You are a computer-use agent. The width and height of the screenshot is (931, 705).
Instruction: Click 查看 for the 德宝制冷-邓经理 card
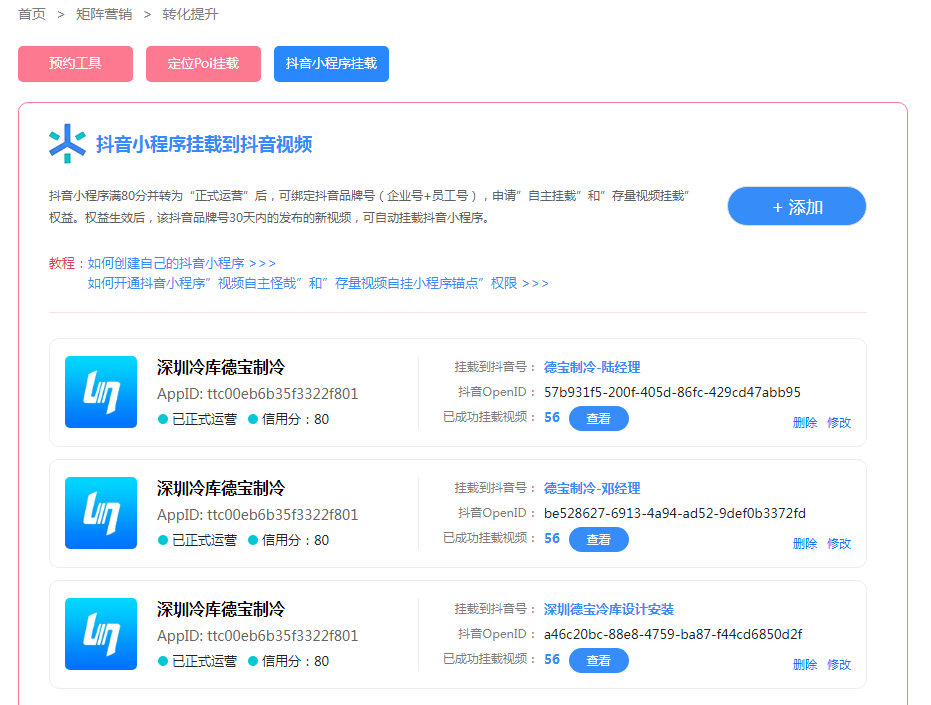pyautogui.click(x=598, y=540)
